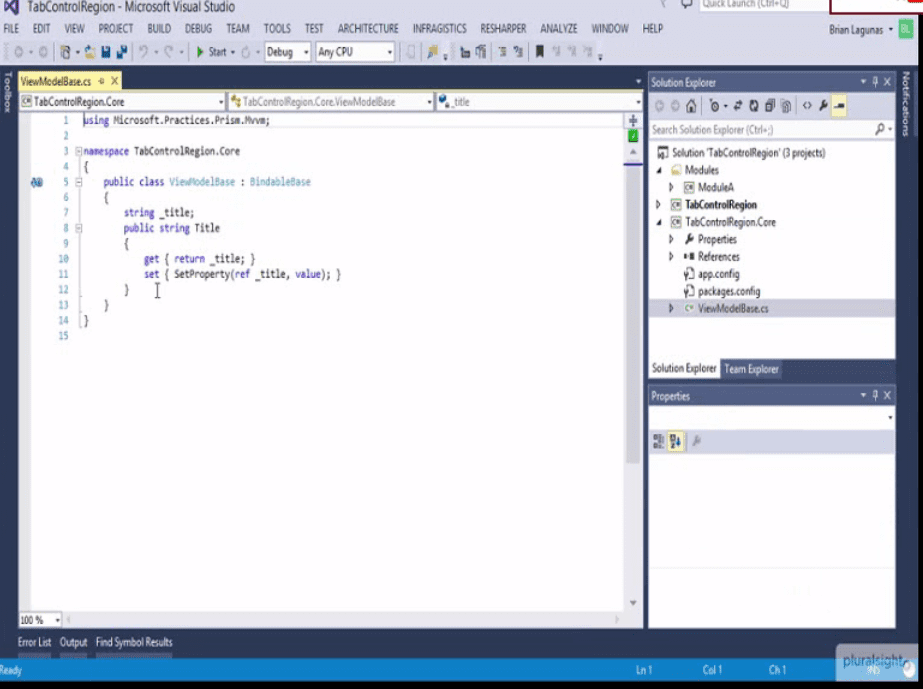Click the Save floppy disk toolbar icon
Viewport: 923px width, 689px height.
click(106, 52)
